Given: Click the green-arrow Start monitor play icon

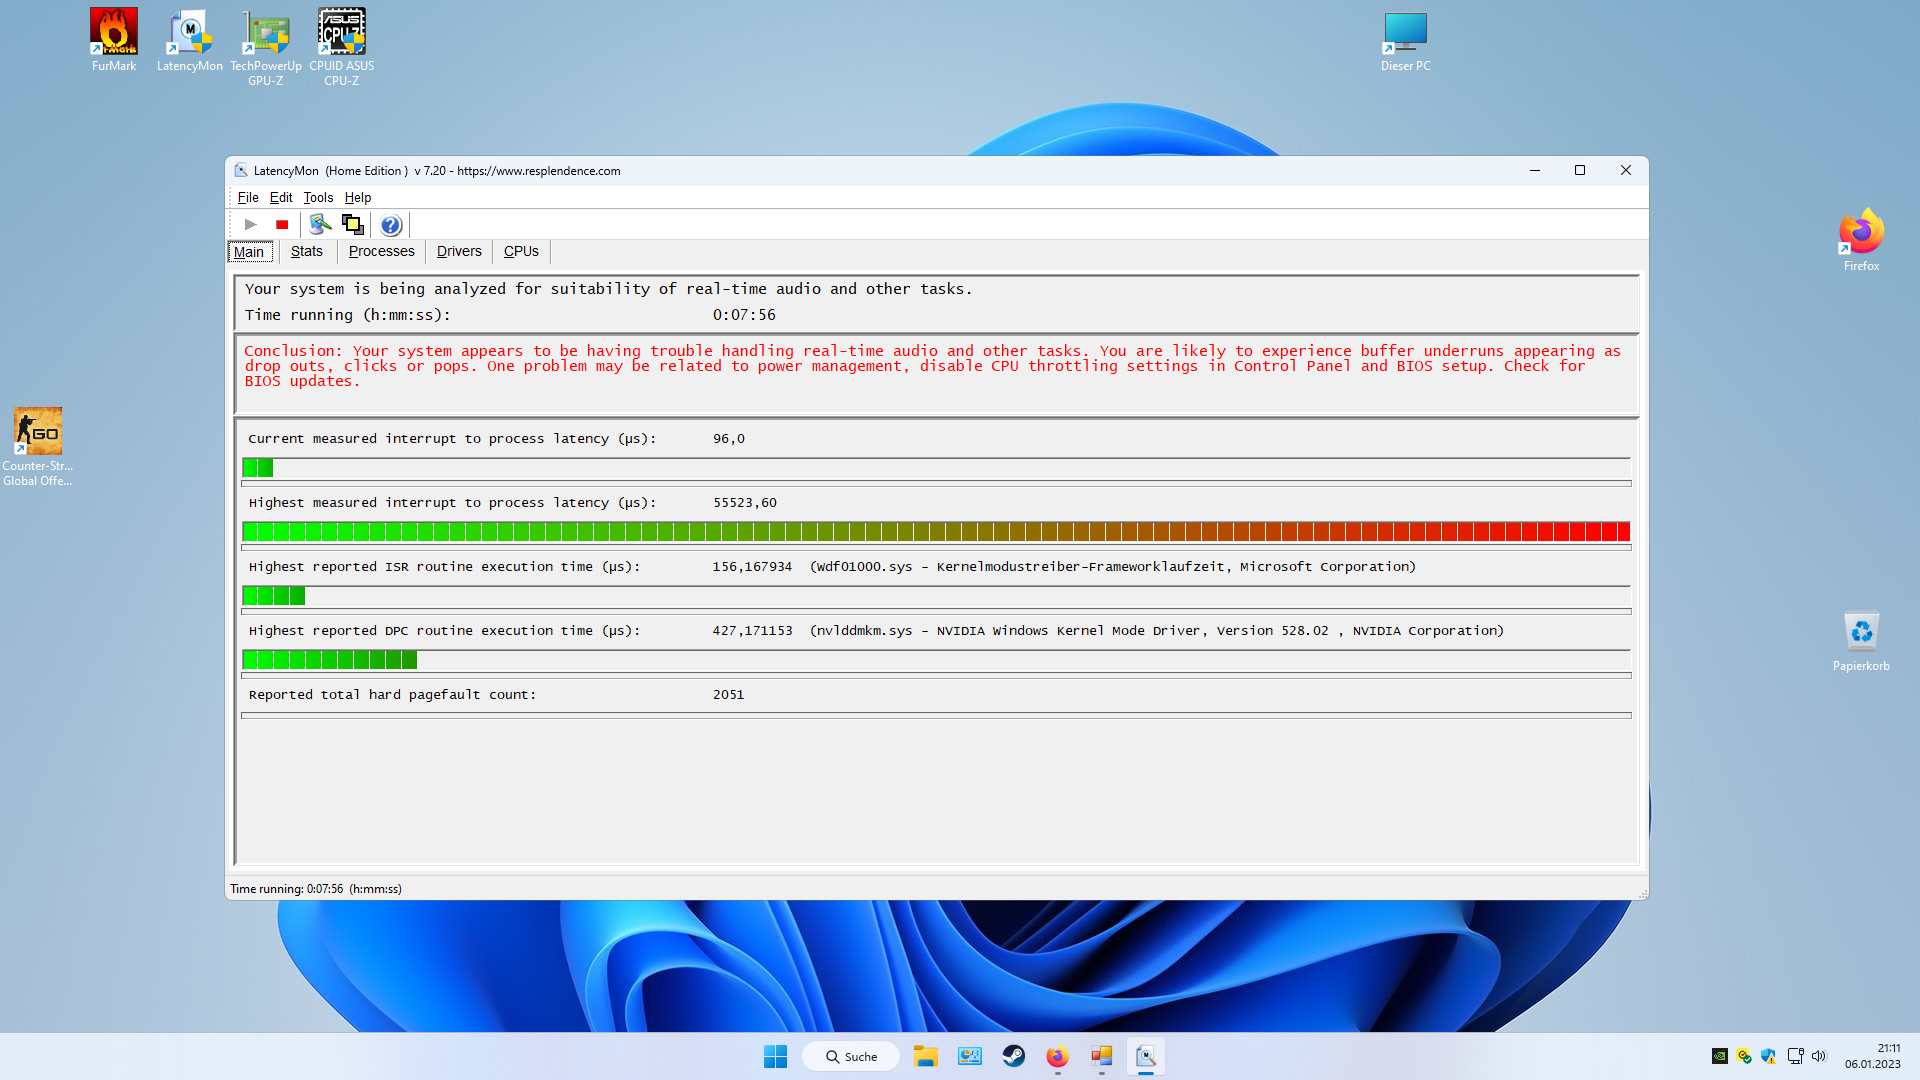Looking at the screenshot, I should [251, 224].
